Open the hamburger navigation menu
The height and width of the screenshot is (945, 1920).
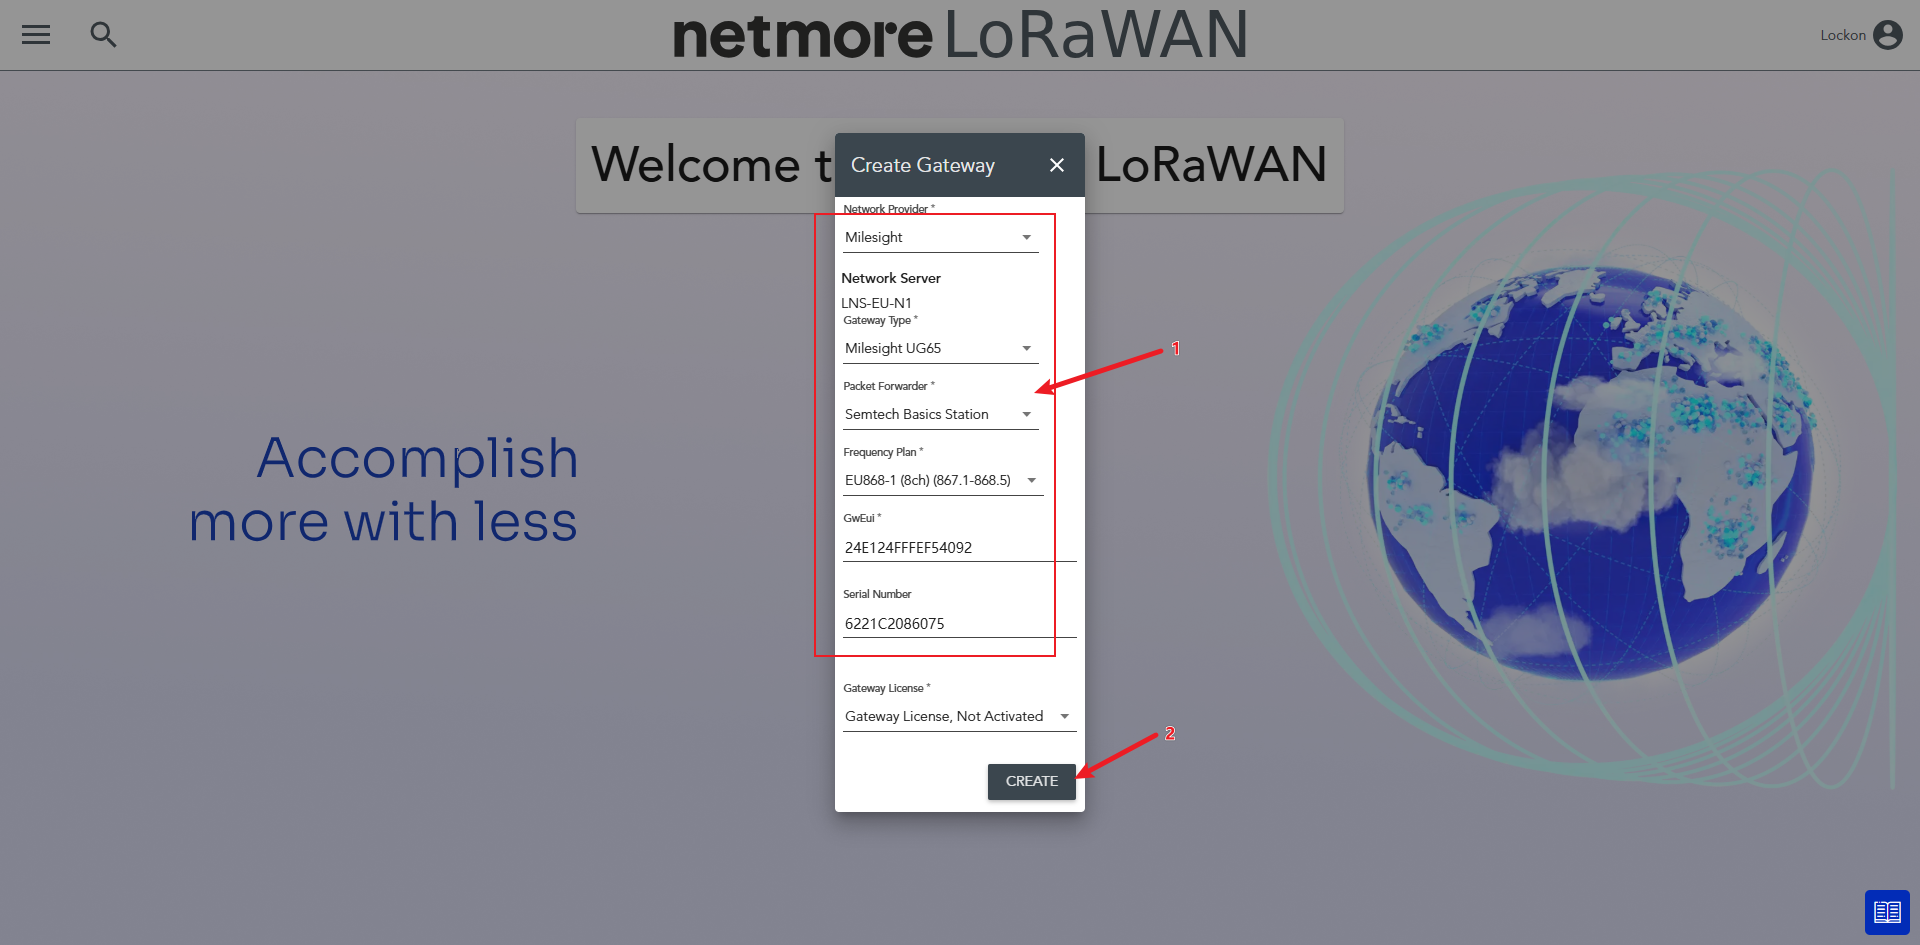pyautogui.click(x=36, y=35)
